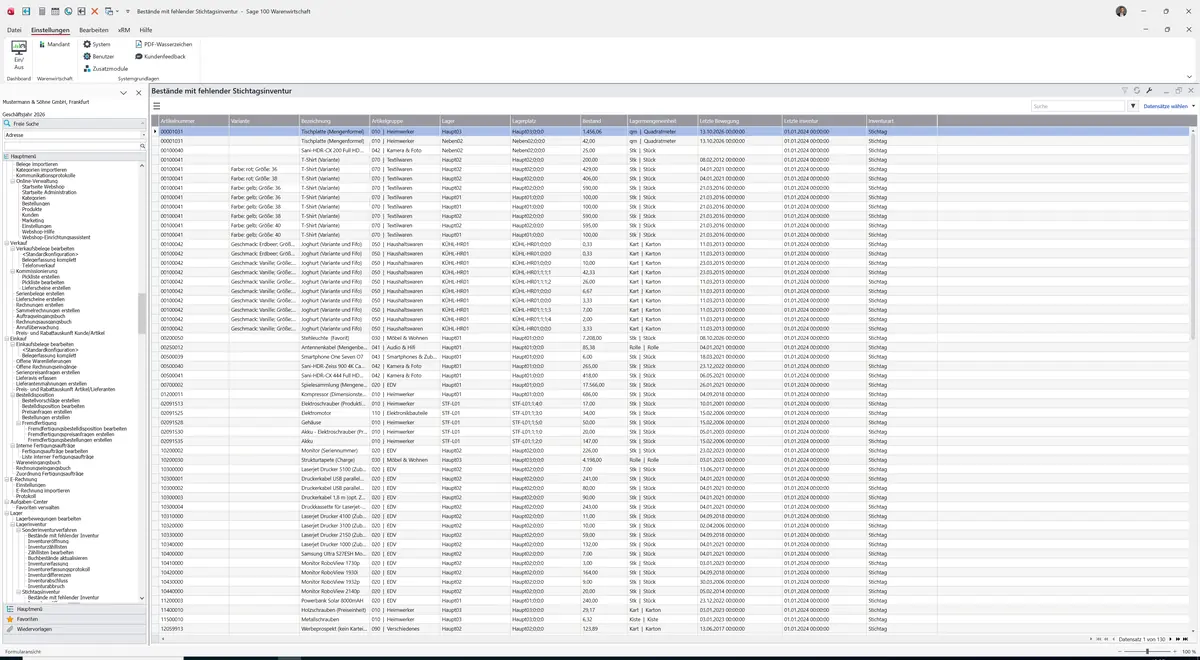Sort by the Lagerplatz column header

(x=544, y=121)
